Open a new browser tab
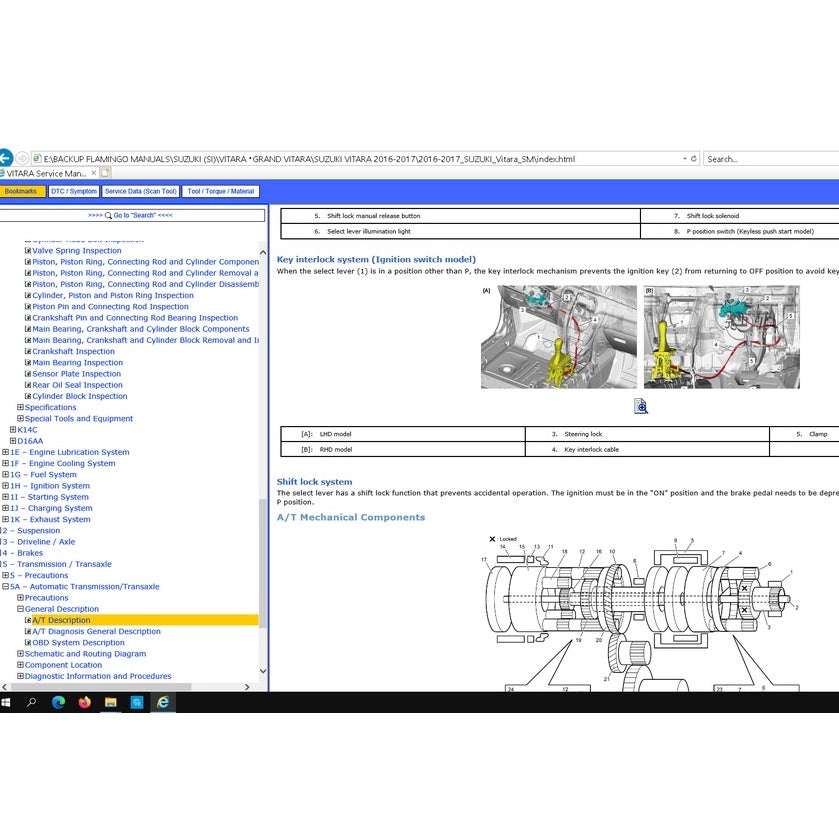The image size is (839, 839). click(x=106, y=173)
